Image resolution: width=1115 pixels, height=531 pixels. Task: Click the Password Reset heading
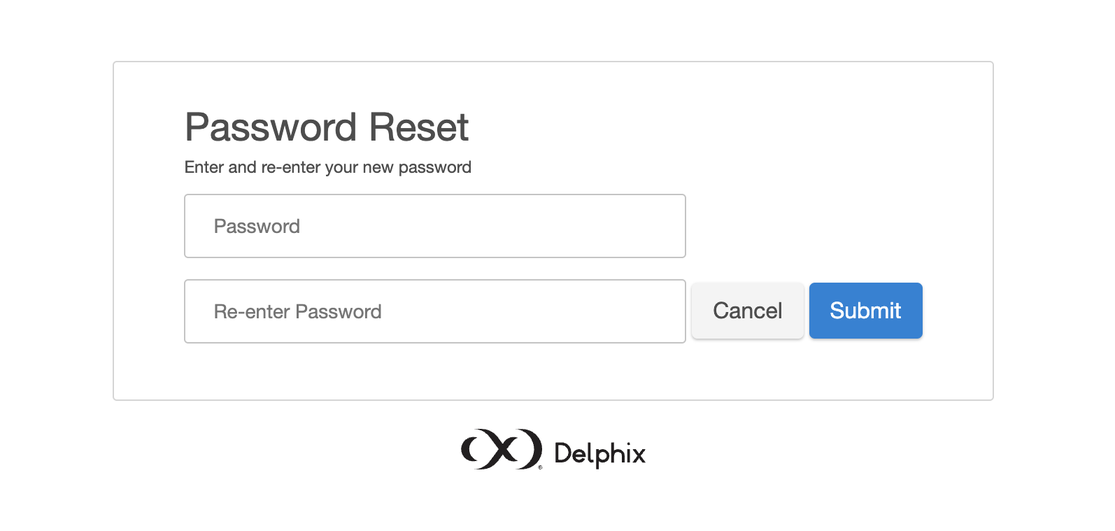click(327, 128)
